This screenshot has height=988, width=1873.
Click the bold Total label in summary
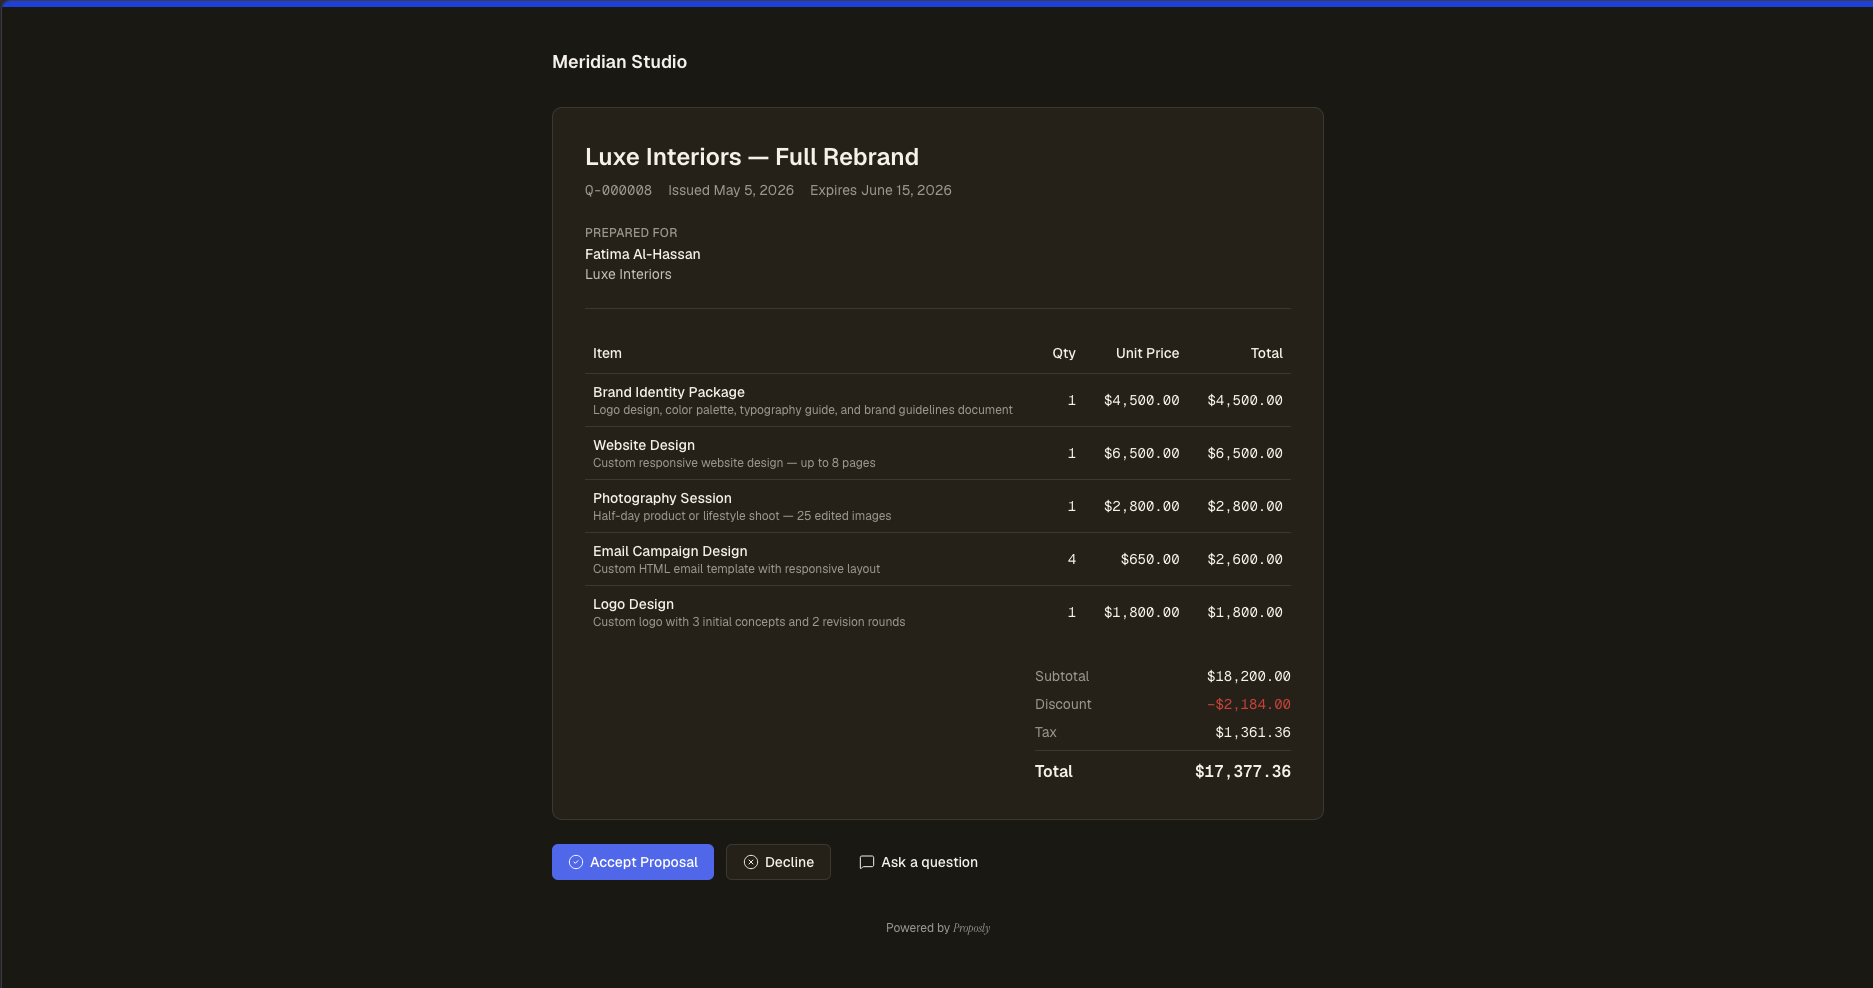coord(1054,771)
